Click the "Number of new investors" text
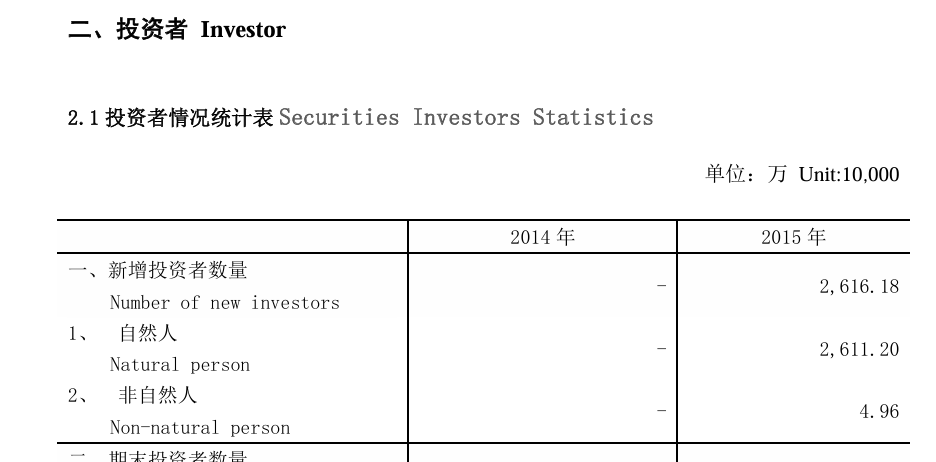The image size is (936, 462). (224, 302)
